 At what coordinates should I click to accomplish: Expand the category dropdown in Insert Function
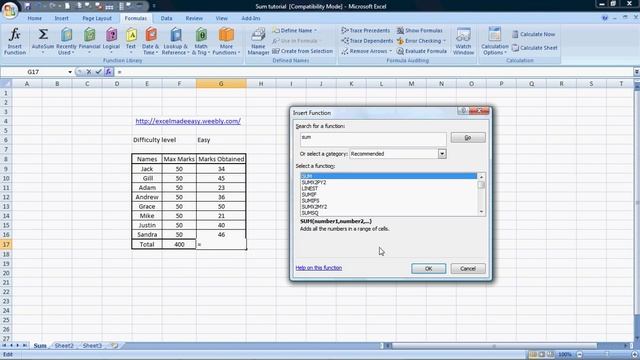tap(442, 154)
